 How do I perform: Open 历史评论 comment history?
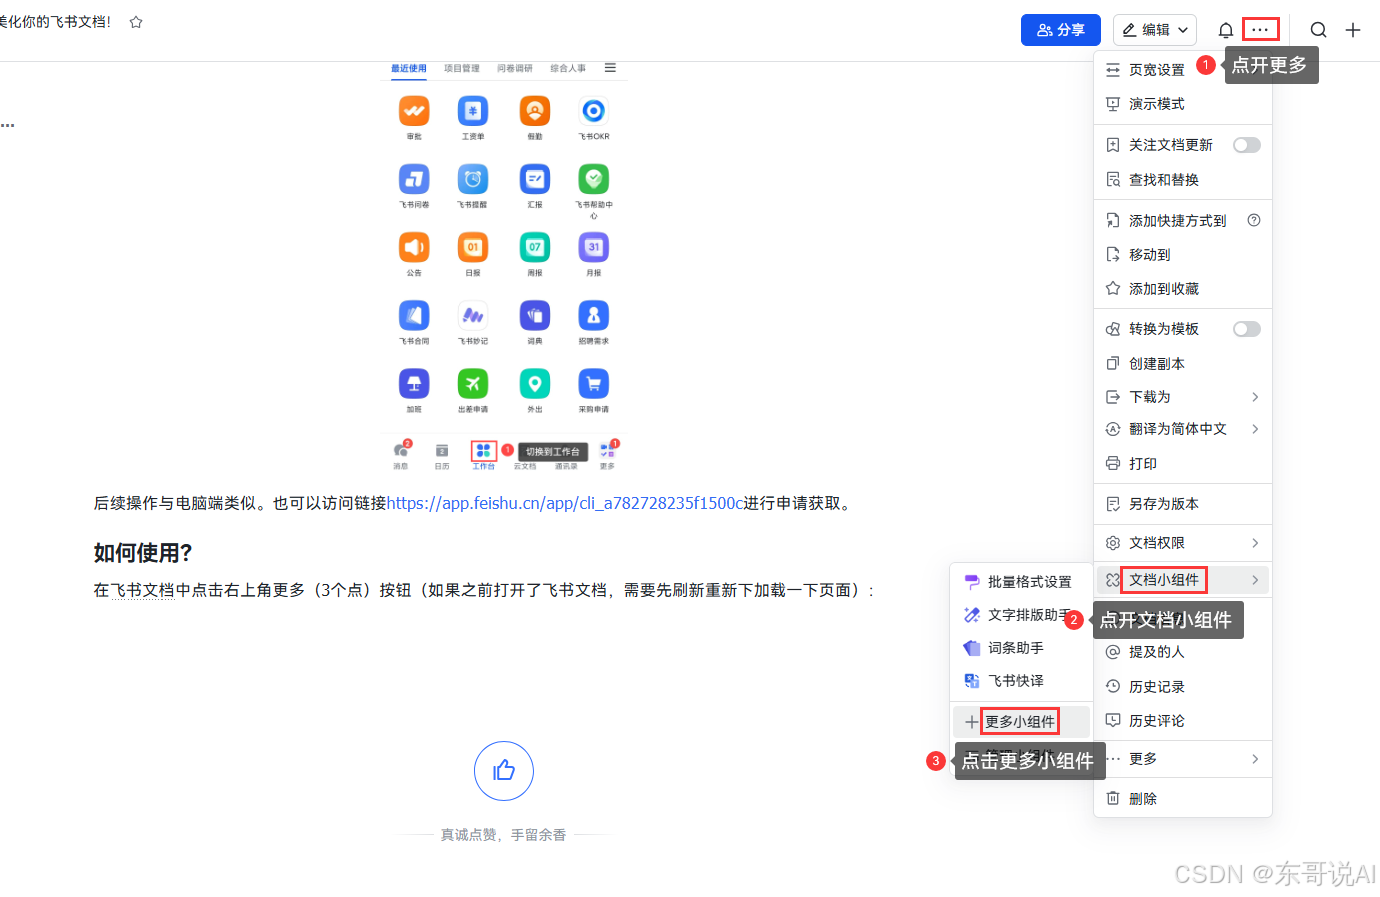pos(1183,721)
